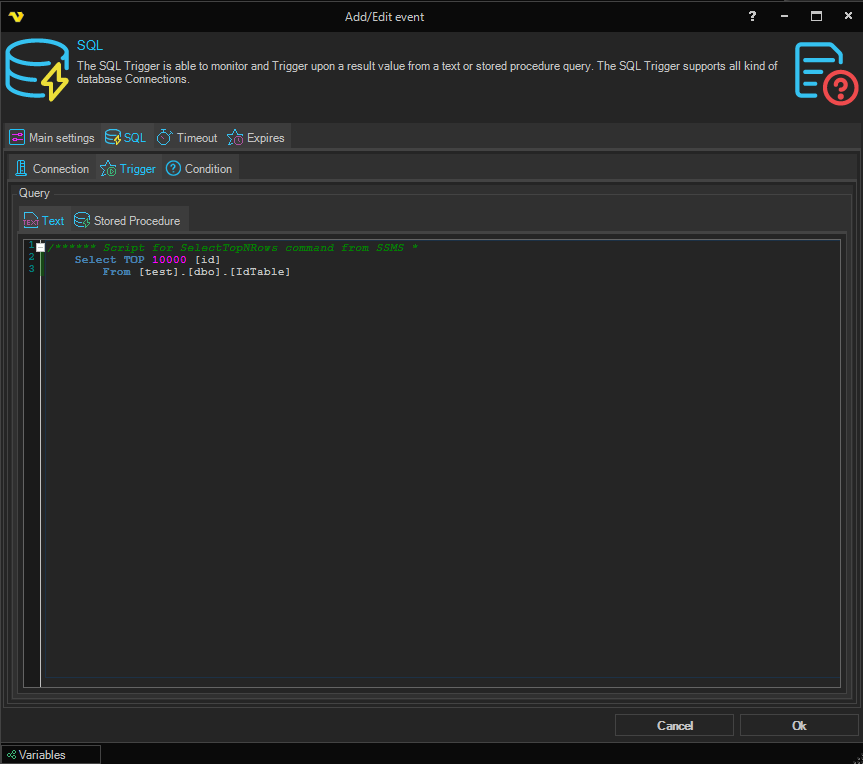Open the red question mark documentation icon
Viewport: 863px width, 764px height.
[826, 72]
